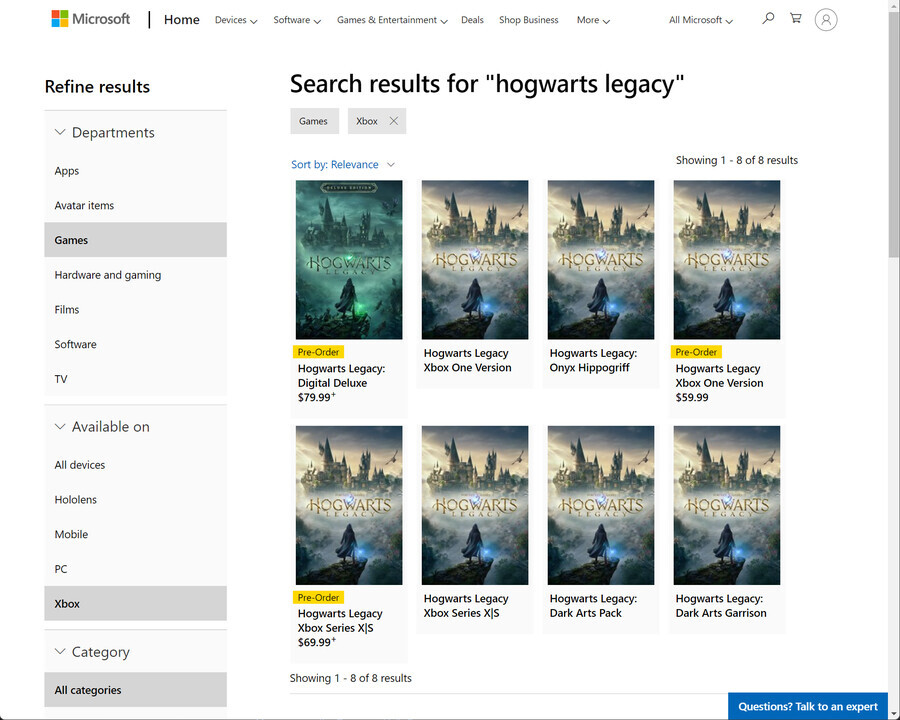This screenshot has height=720, width=900.
Task: Select the TV department
Action: coord(135,379)
